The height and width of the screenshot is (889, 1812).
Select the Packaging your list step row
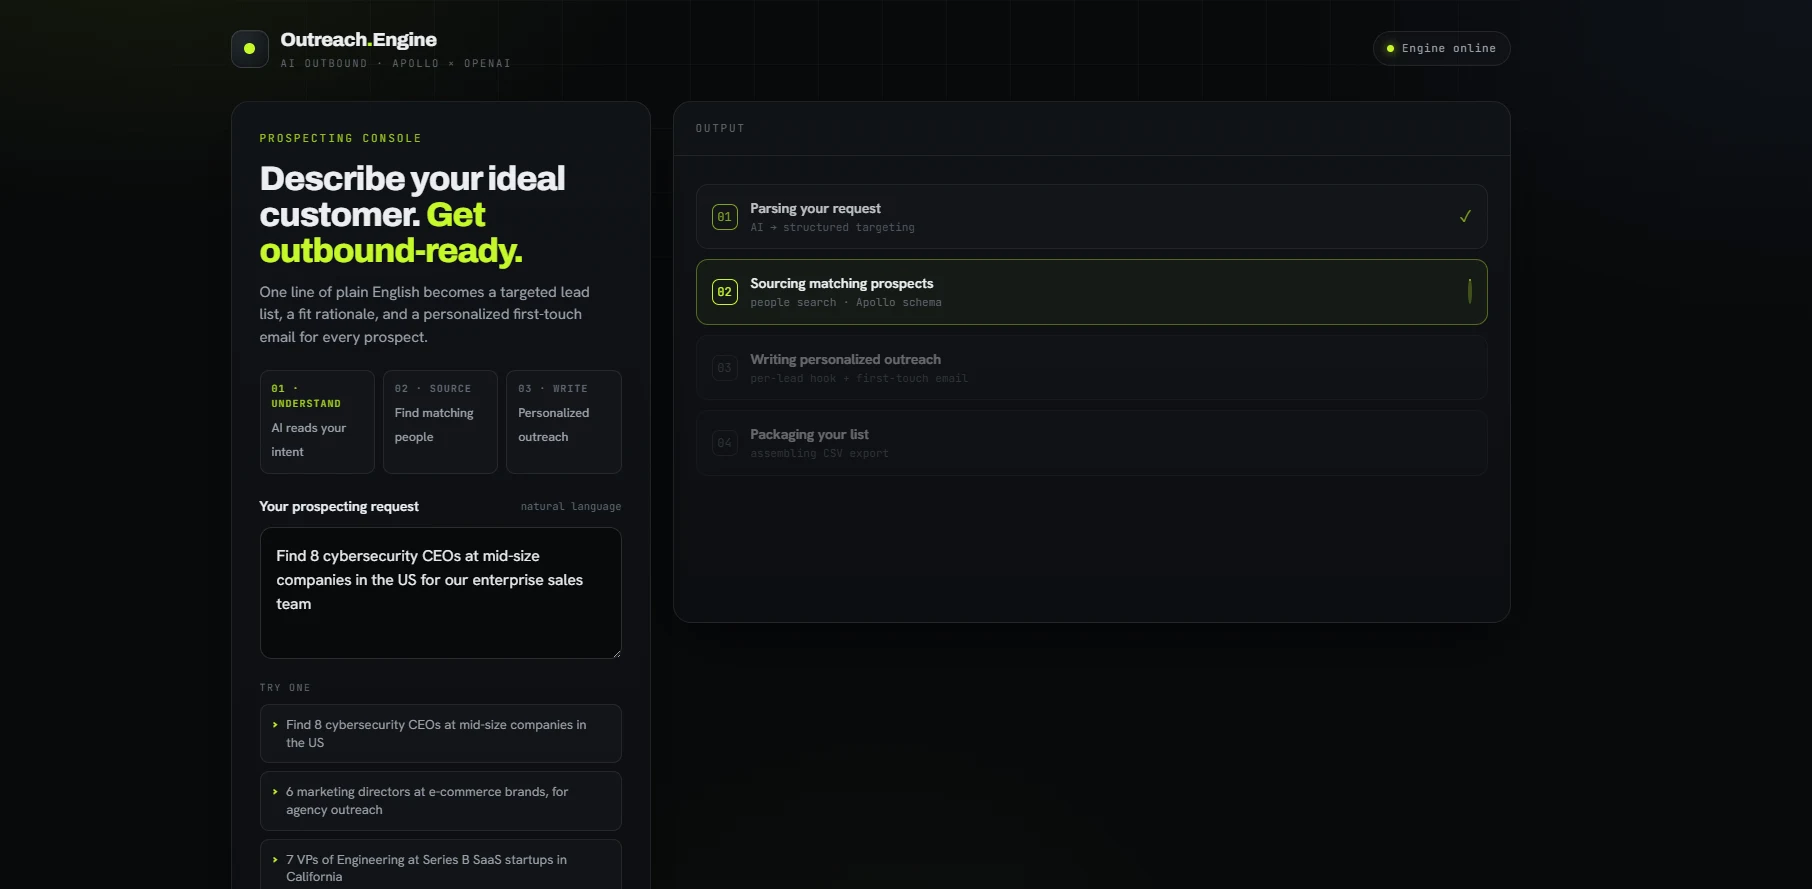[1091, 442]
